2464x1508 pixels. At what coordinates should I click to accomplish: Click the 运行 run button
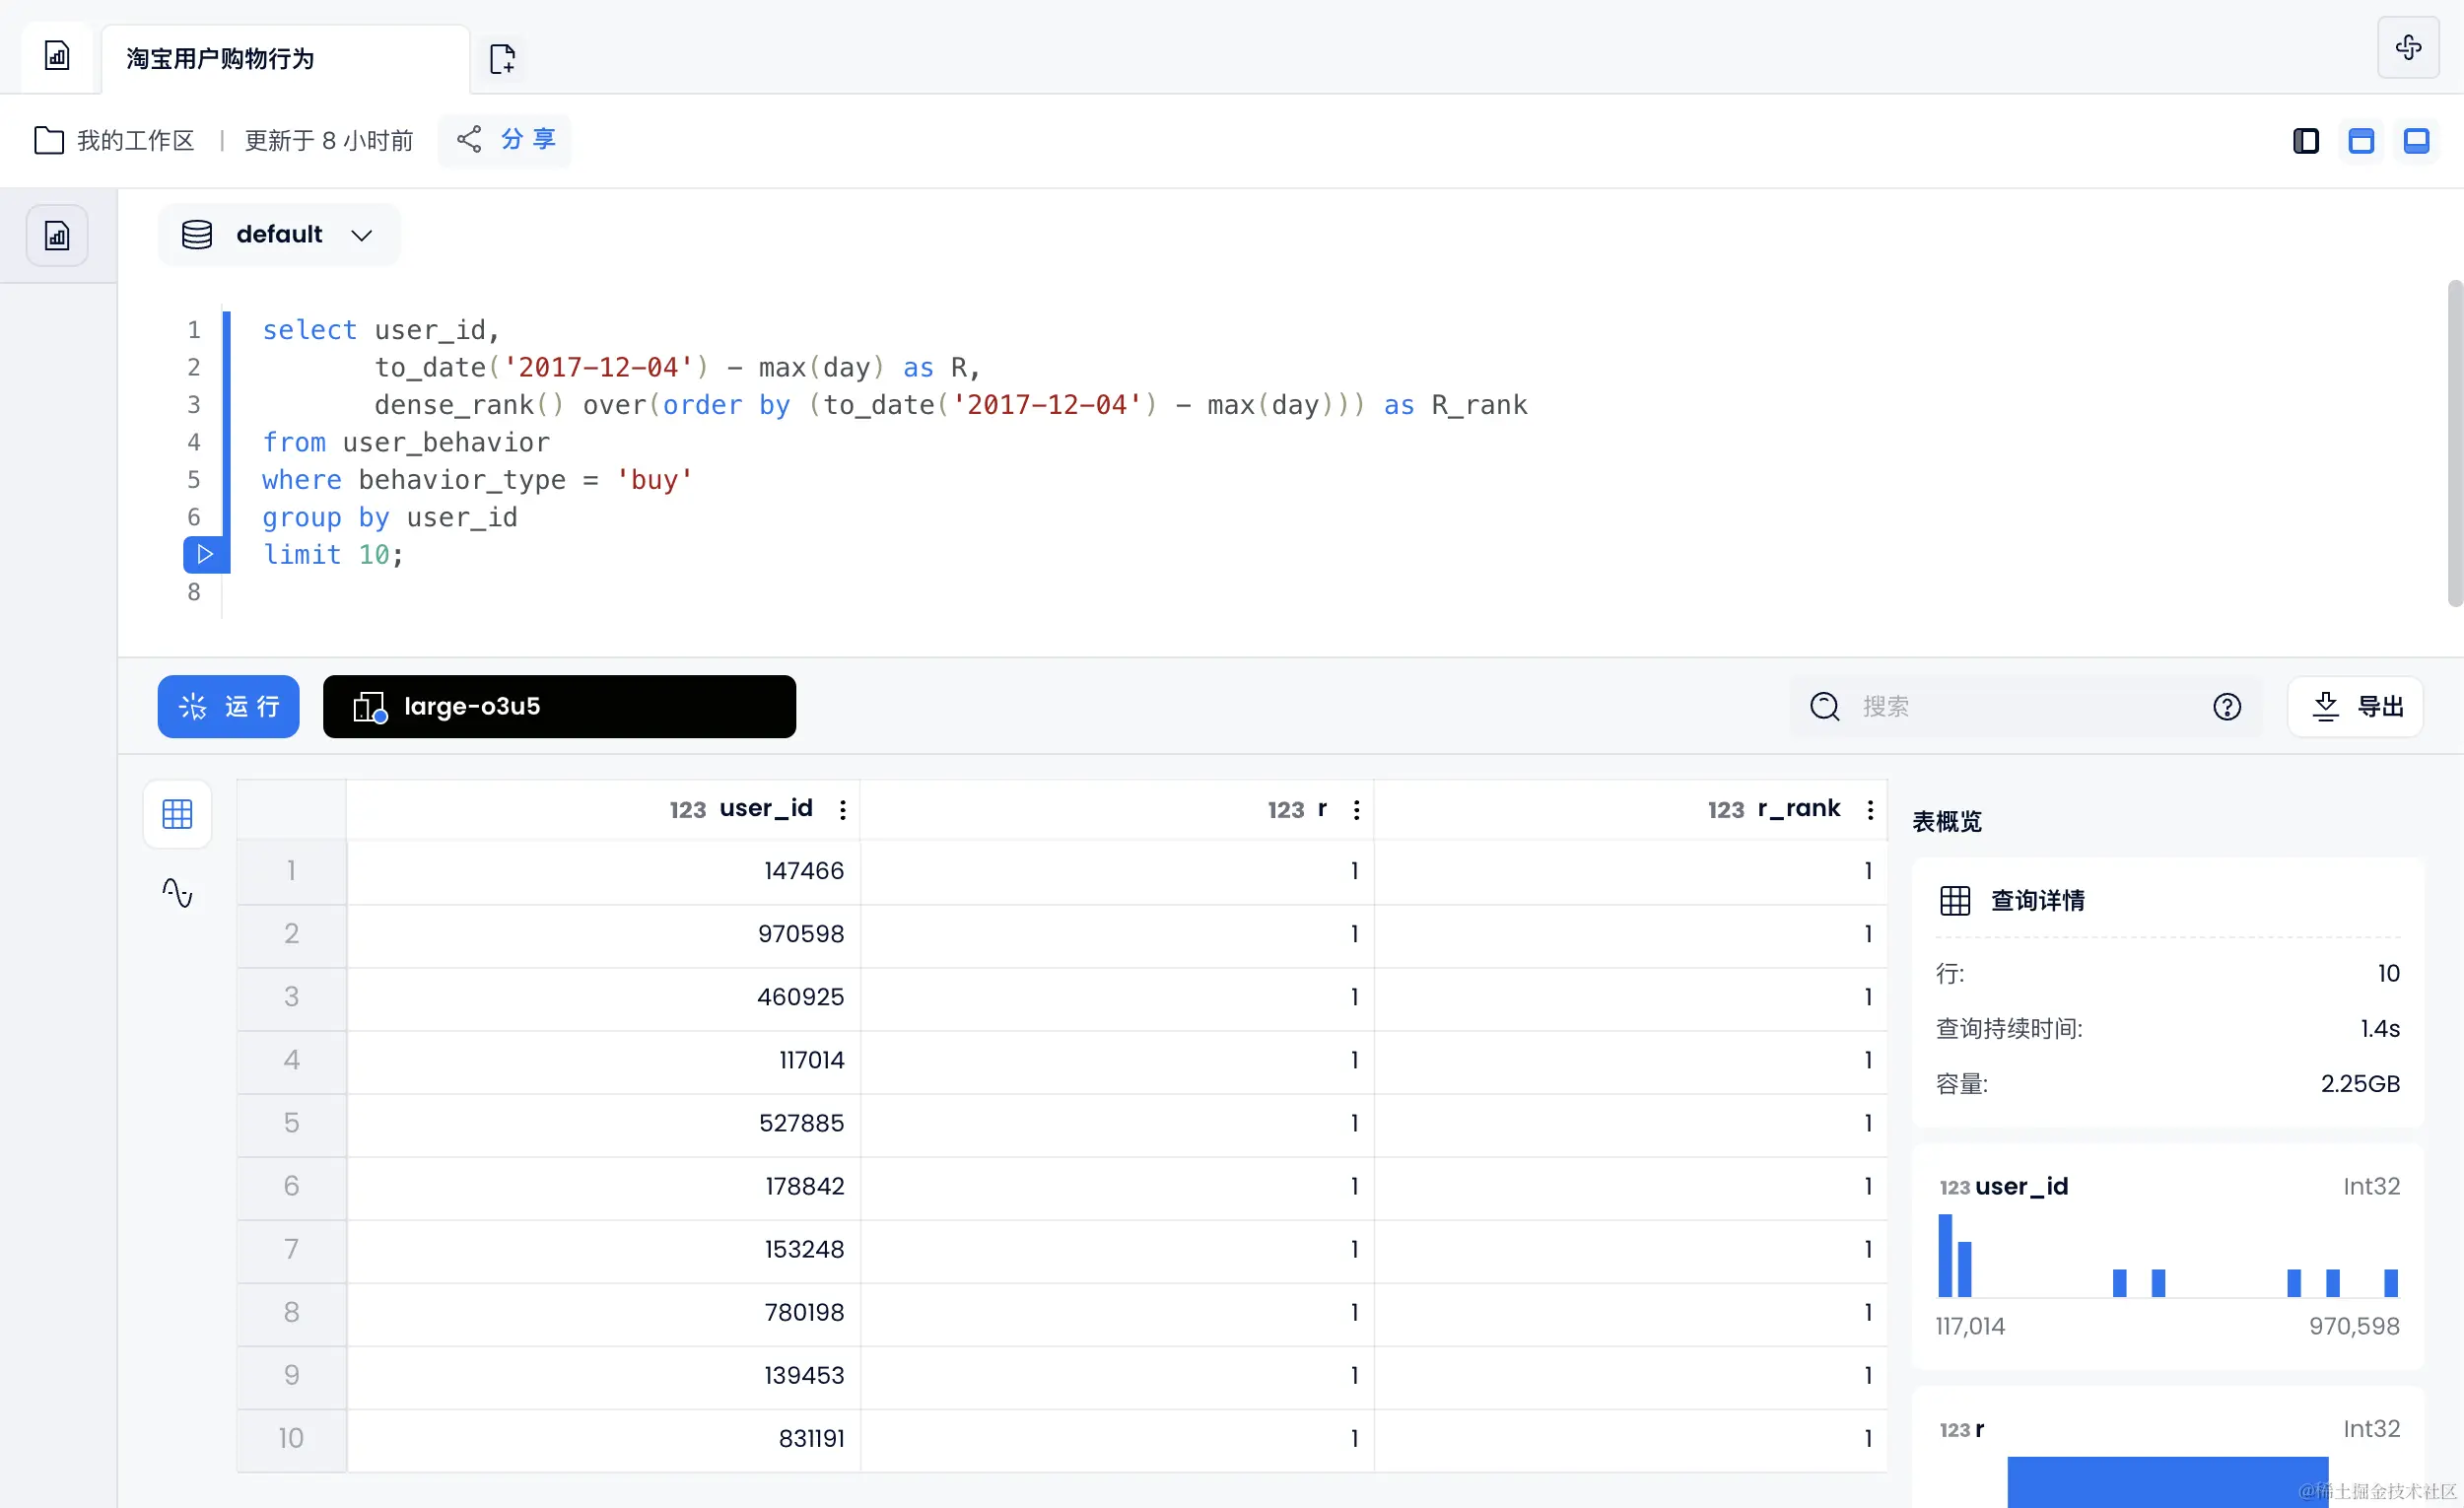point(228,707)
